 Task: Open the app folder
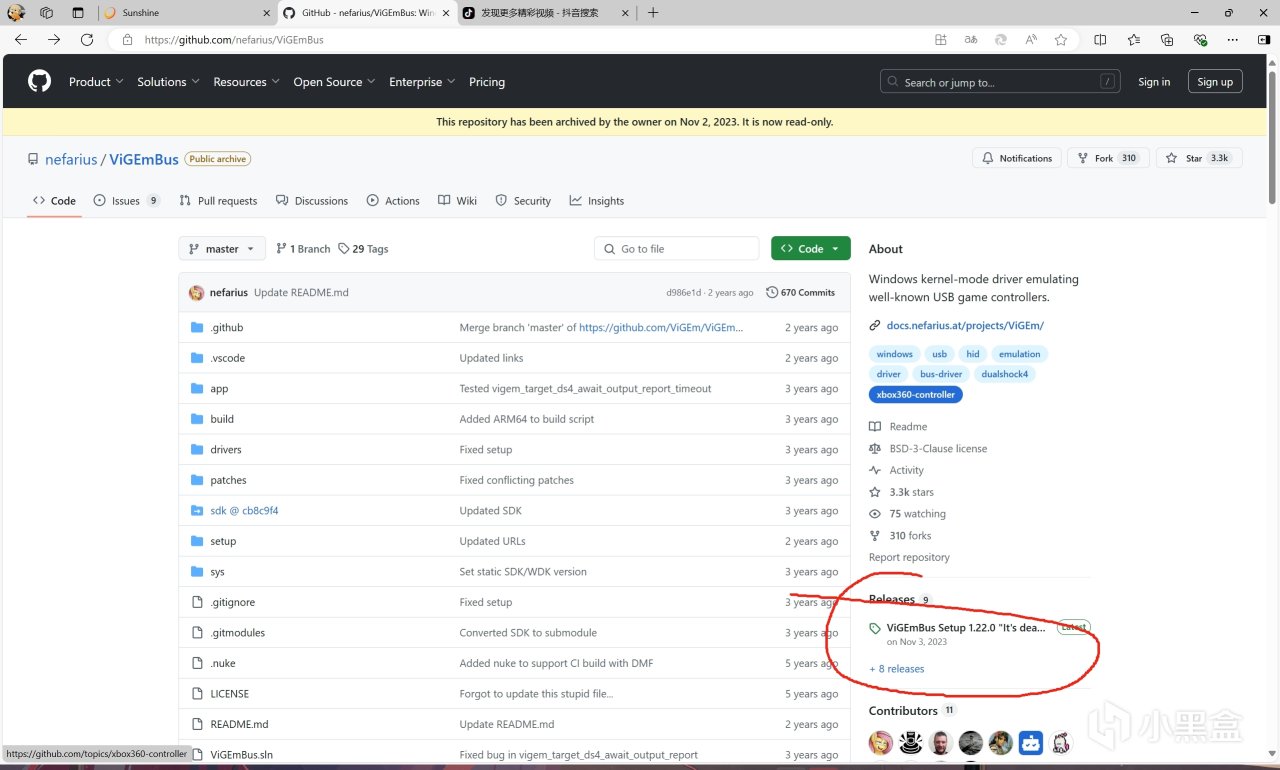(219, 389)
